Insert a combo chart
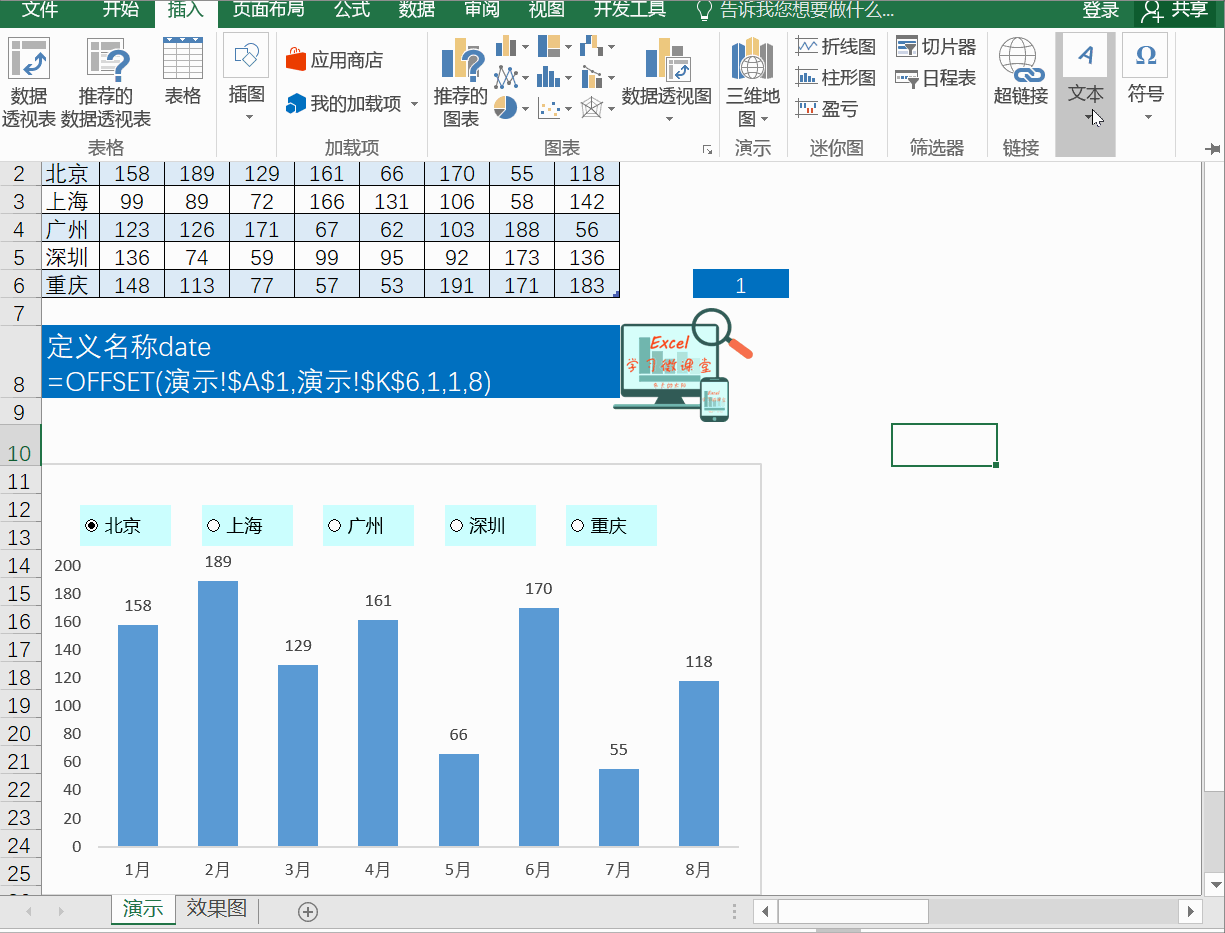This screenshot has width=1225, height=933. click(x=598, y=76)
